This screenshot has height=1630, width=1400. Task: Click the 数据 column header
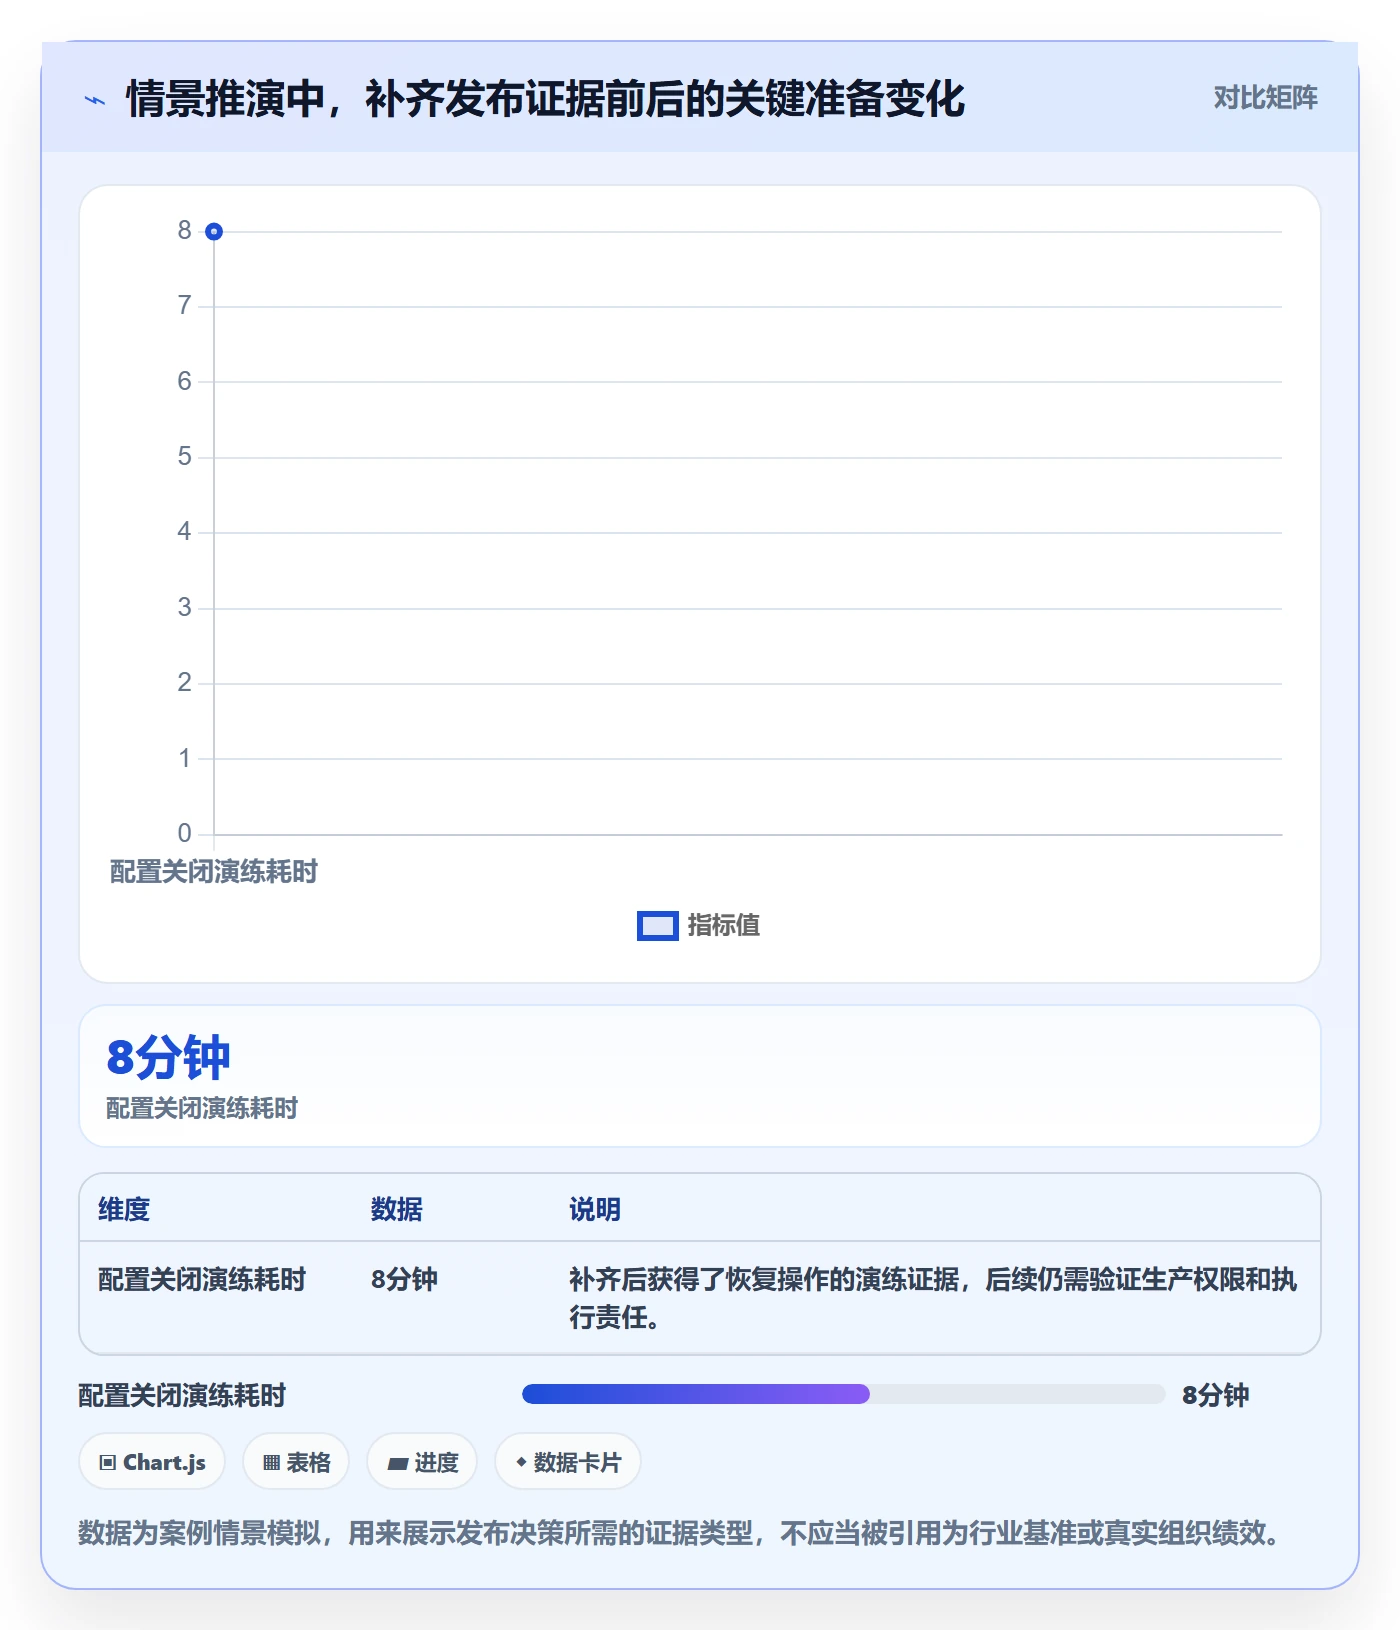click(397, 1209)
